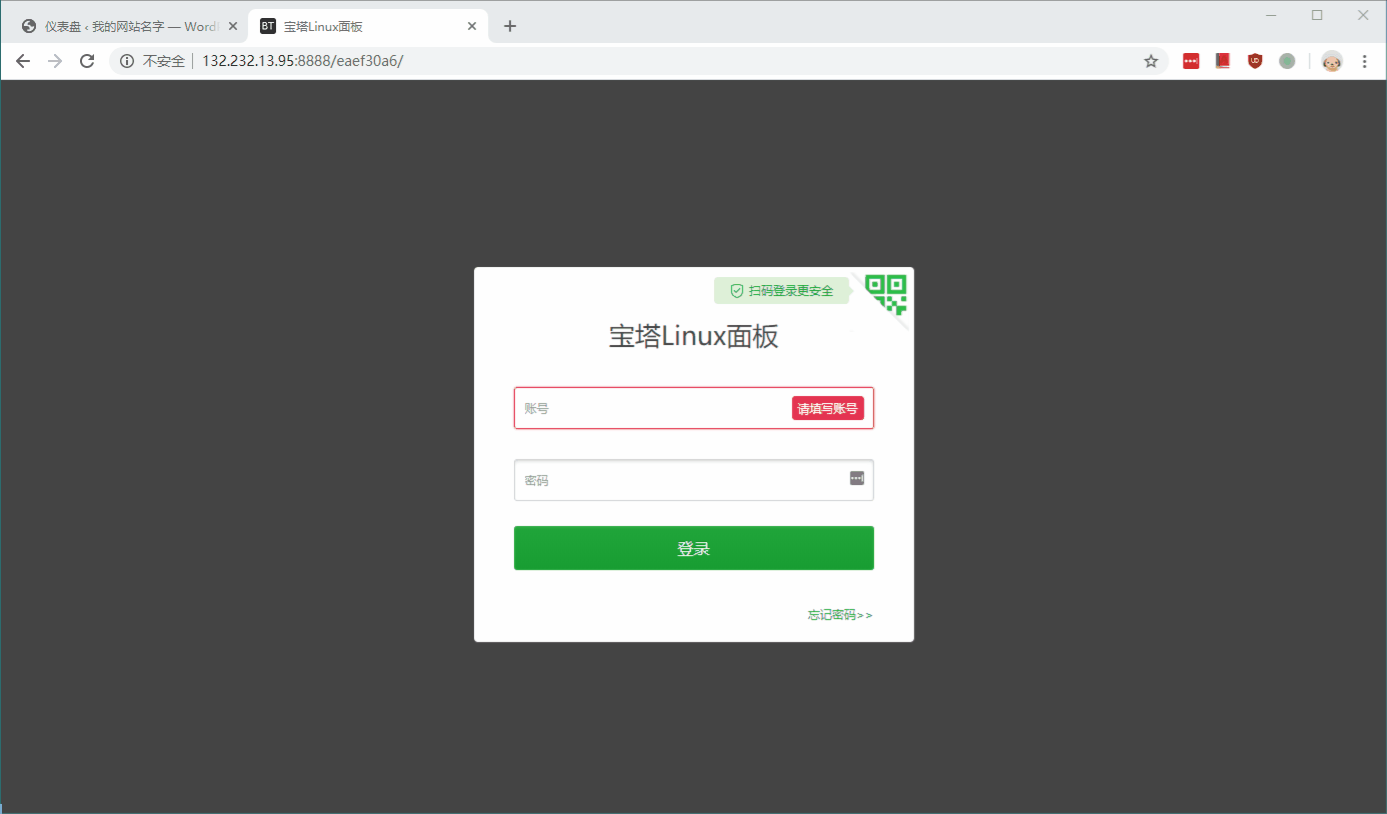The image size is (1387, 814).
Task: Focus the 密码 input field
Action: 694,480
